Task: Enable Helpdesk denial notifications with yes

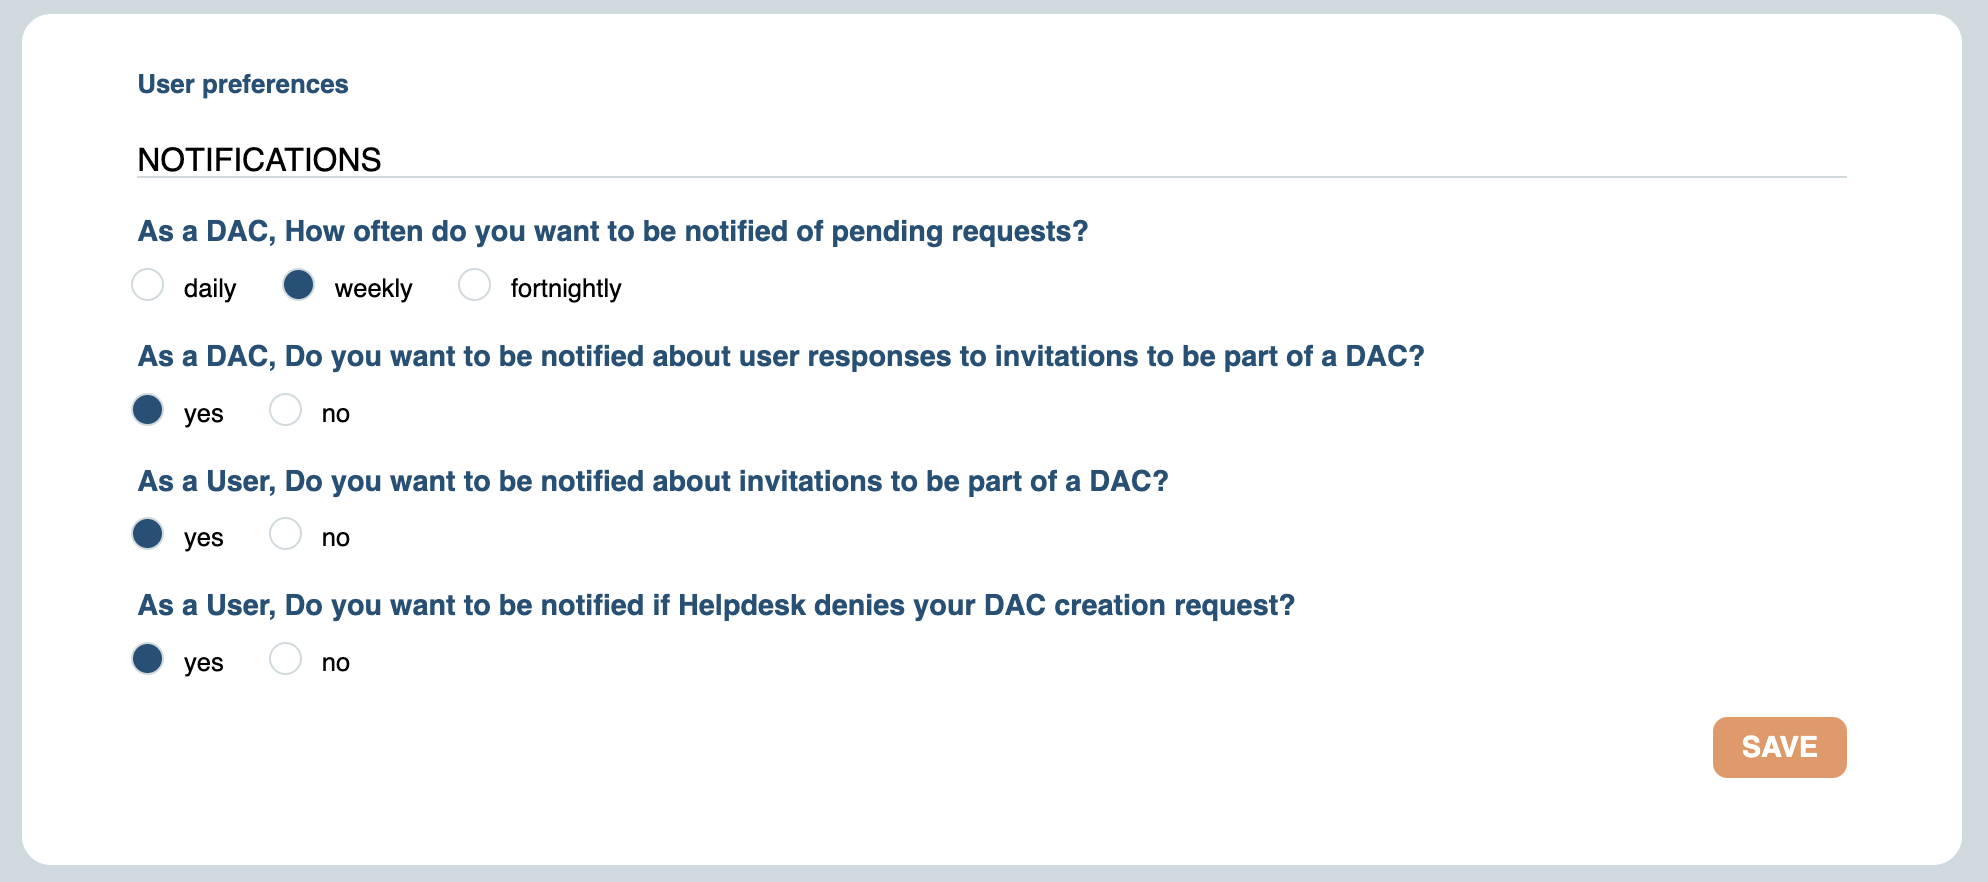Action: tap(148, 659)
